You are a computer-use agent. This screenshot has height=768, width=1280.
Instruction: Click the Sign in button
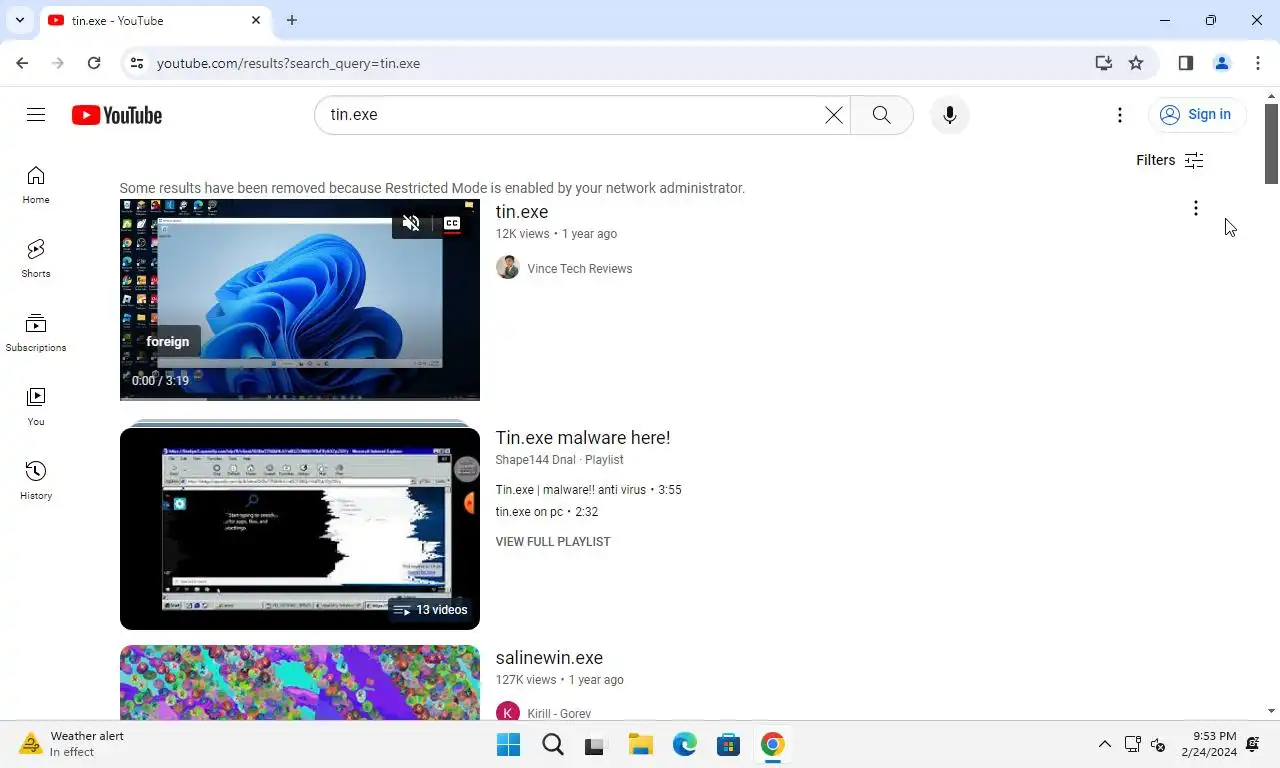tap(1196, 115)
